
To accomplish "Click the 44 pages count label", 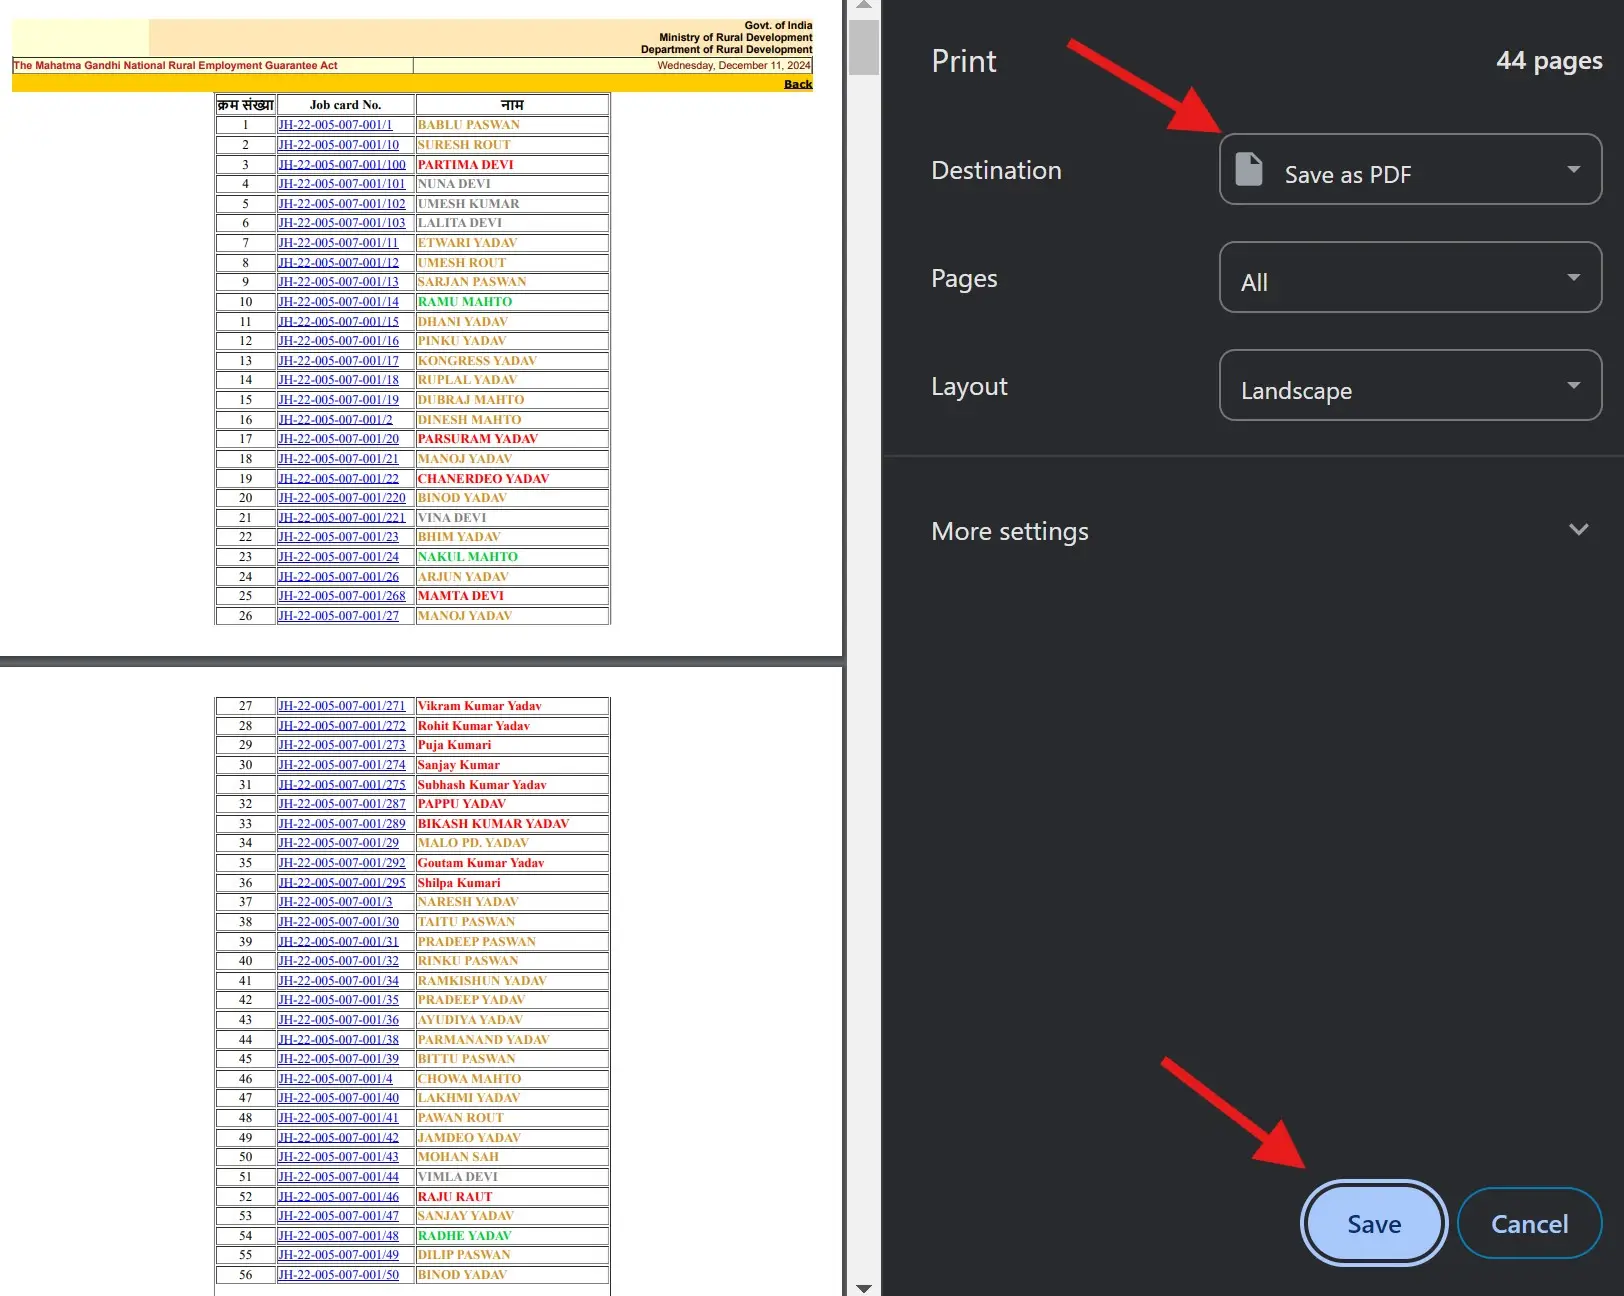I will [x=1549, y=61].
